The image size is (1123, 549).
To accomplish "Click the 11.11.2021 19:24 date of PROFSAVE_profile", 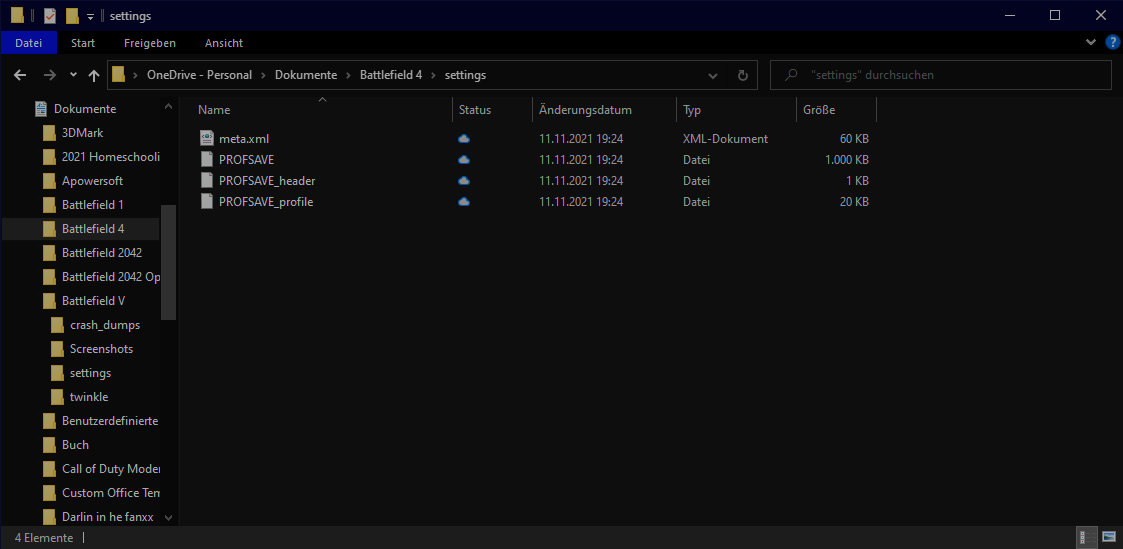I will point(581,202).
